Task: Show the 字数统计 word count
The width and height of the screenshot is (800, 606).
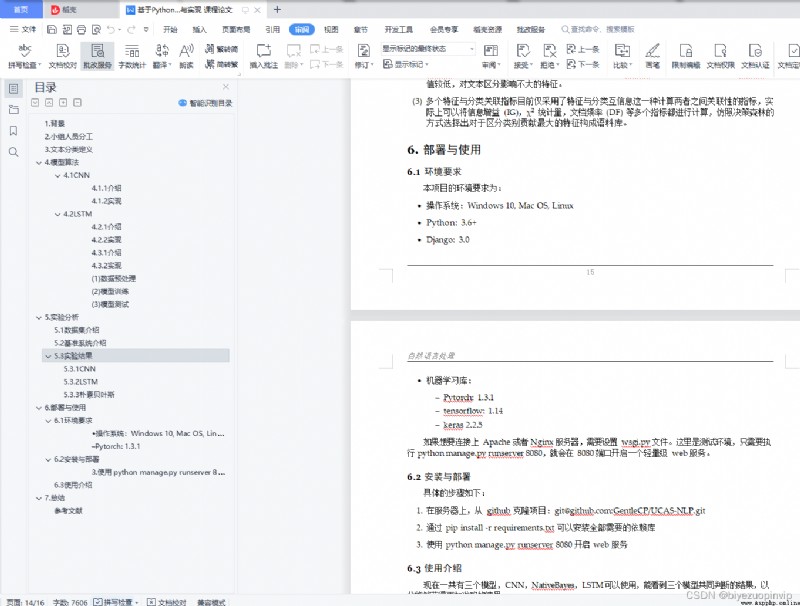Action: point(132,56)
